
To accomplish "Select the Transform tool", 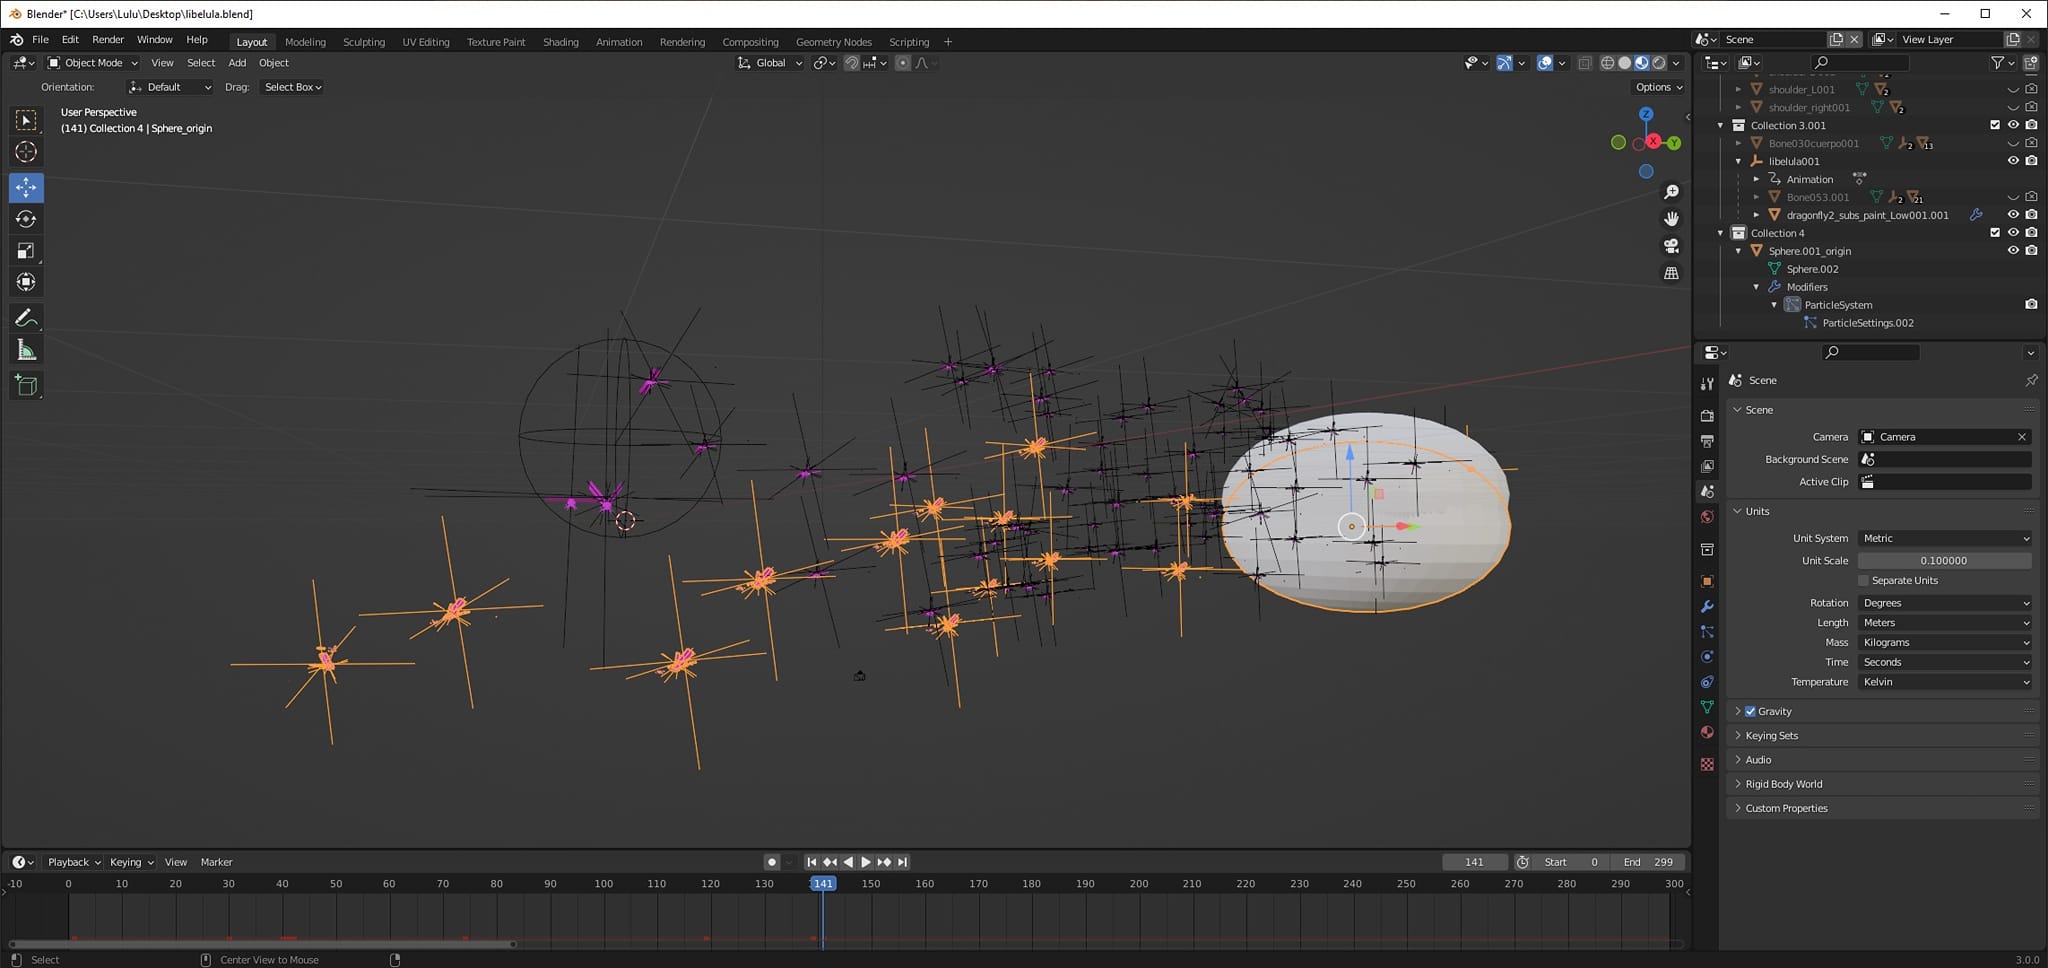I will [26, 283].
